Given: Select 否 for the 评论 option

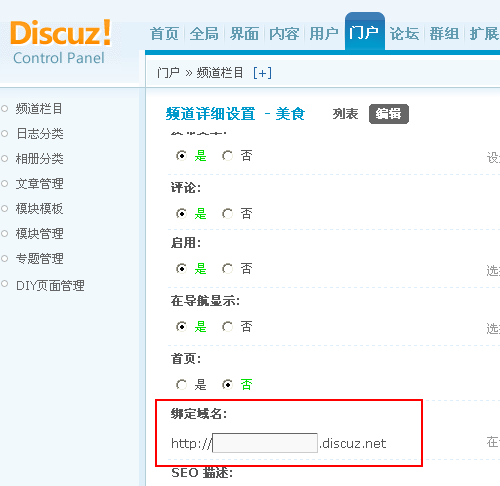Looking at the screenshot, I should [x=227, y=214].
